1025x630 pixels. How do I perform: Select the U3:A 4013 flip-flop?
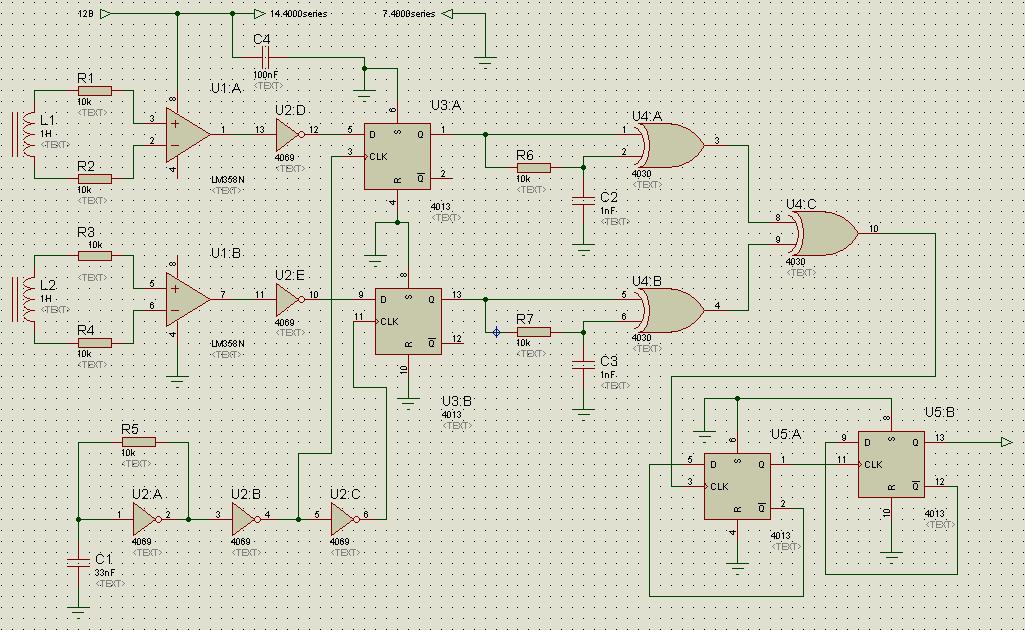point(397,156)
